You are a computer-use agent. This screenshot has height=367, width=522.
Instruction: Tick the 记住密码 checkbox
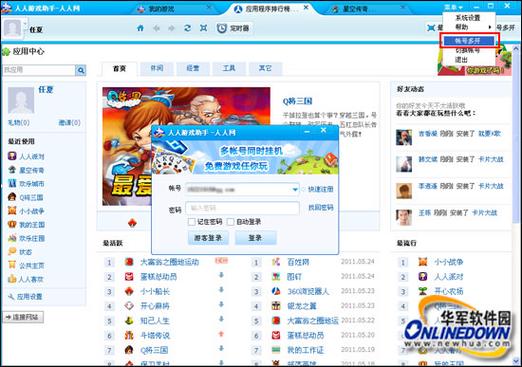tap(192, 222)
